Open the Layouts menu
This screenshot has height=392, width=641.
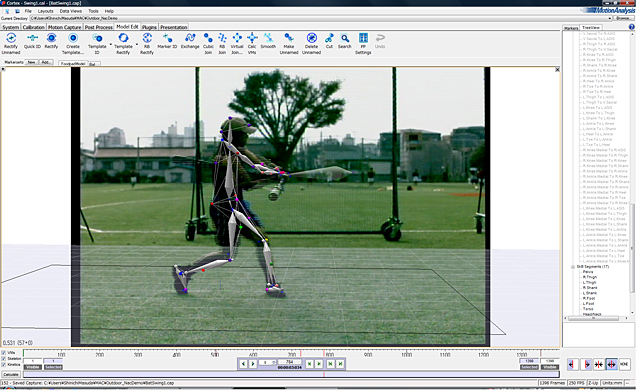45,11
